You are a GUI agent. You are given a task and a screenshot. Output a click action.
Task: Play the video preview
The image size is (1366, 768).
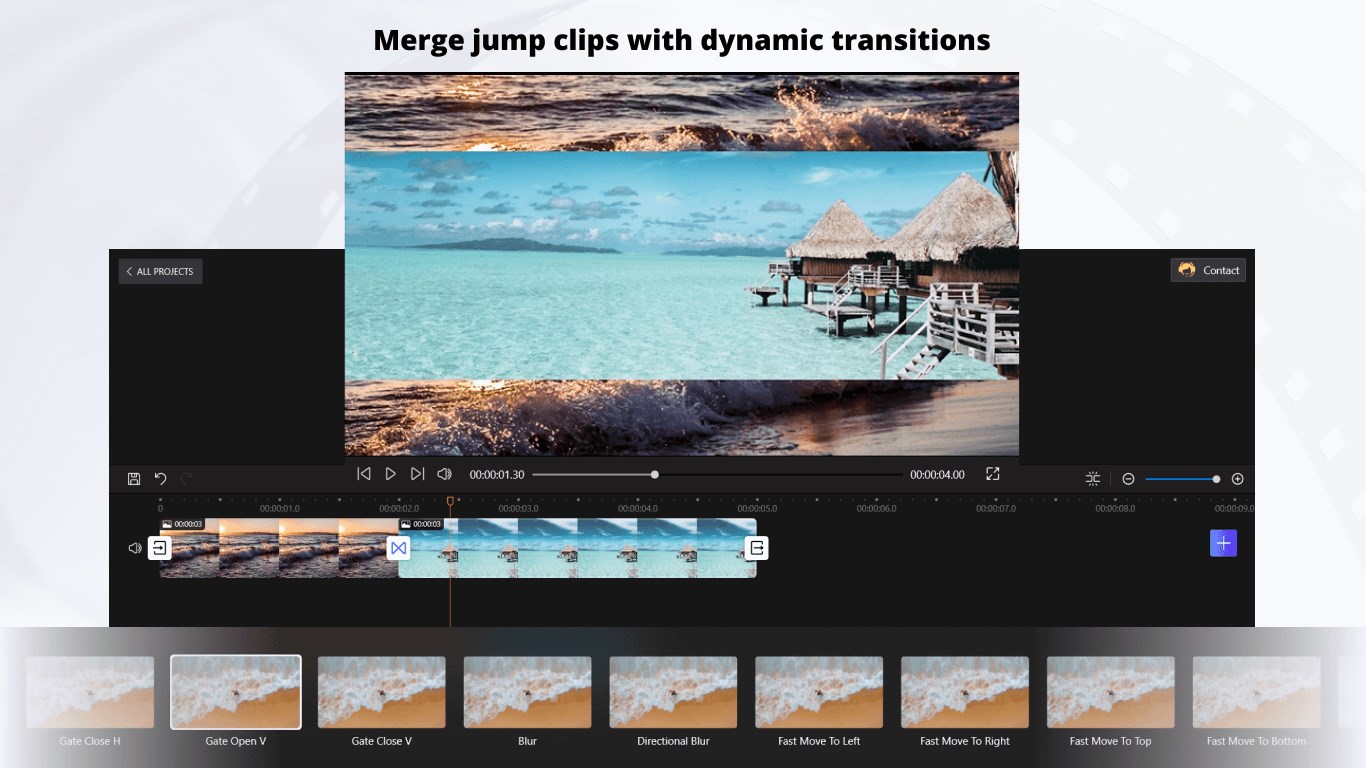click(390, 473)
